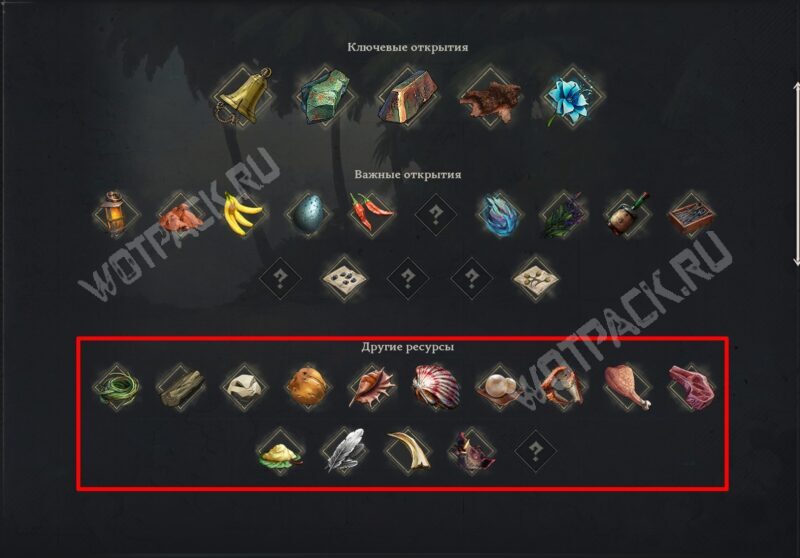Select the drumstick poultry leg resource
The width and height of the screenshot is (800, 558).
627,387
